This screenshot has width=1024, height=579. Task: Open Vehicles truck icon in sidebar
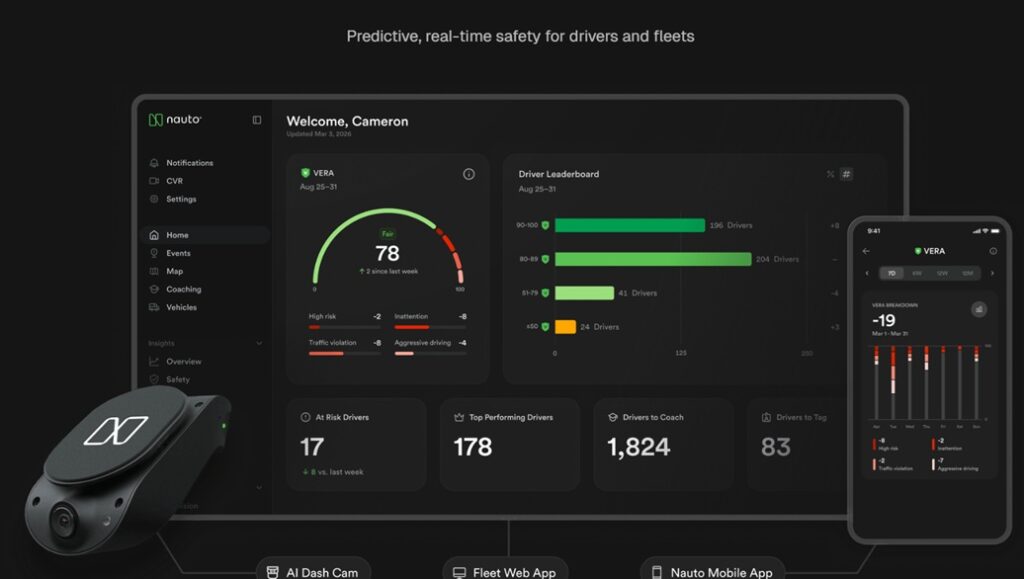(x=154, y=307)
